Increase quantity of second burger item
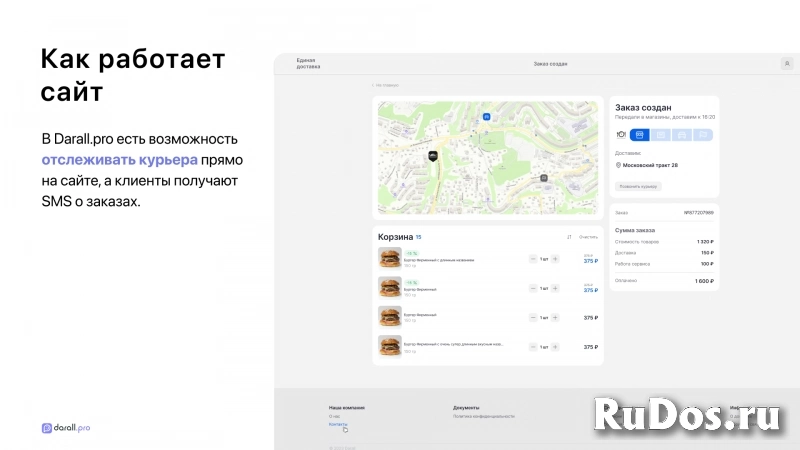The height and width of the screenshot is (450, 800). (x=555, y=289)
